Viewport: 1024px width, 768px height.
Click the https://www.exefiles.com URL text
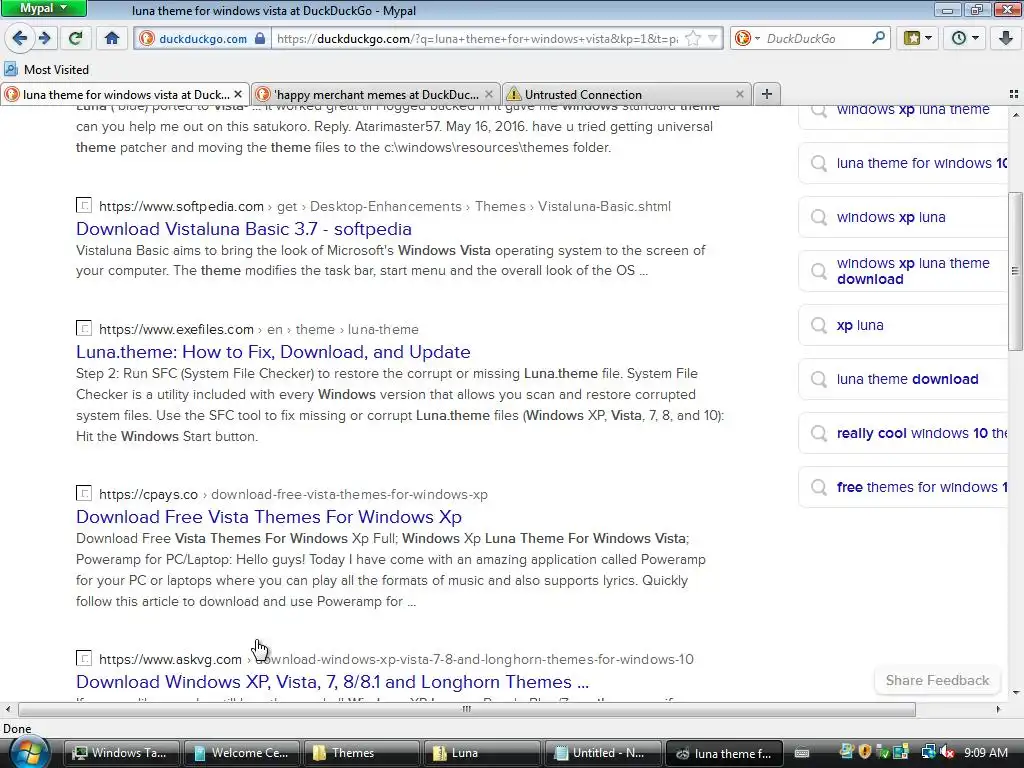[176, 329]
